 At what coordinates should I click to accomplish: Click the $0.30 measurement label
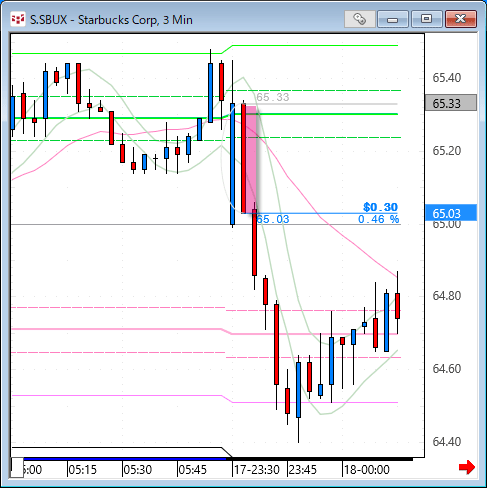click(380, 207)
